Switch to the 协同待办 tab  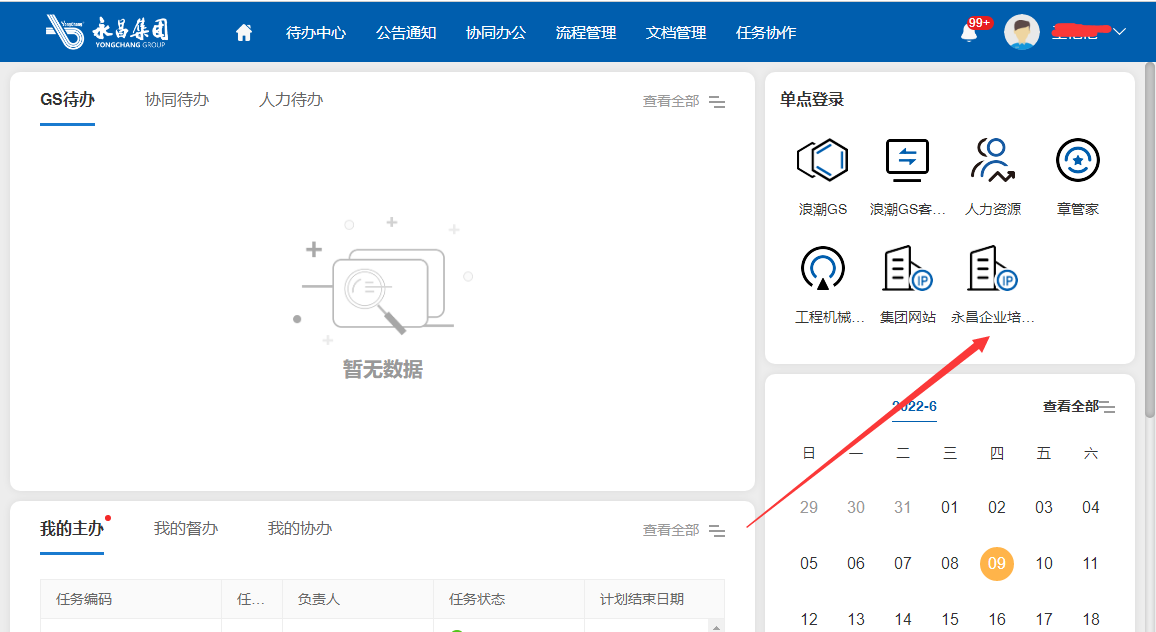coord(177,100)
